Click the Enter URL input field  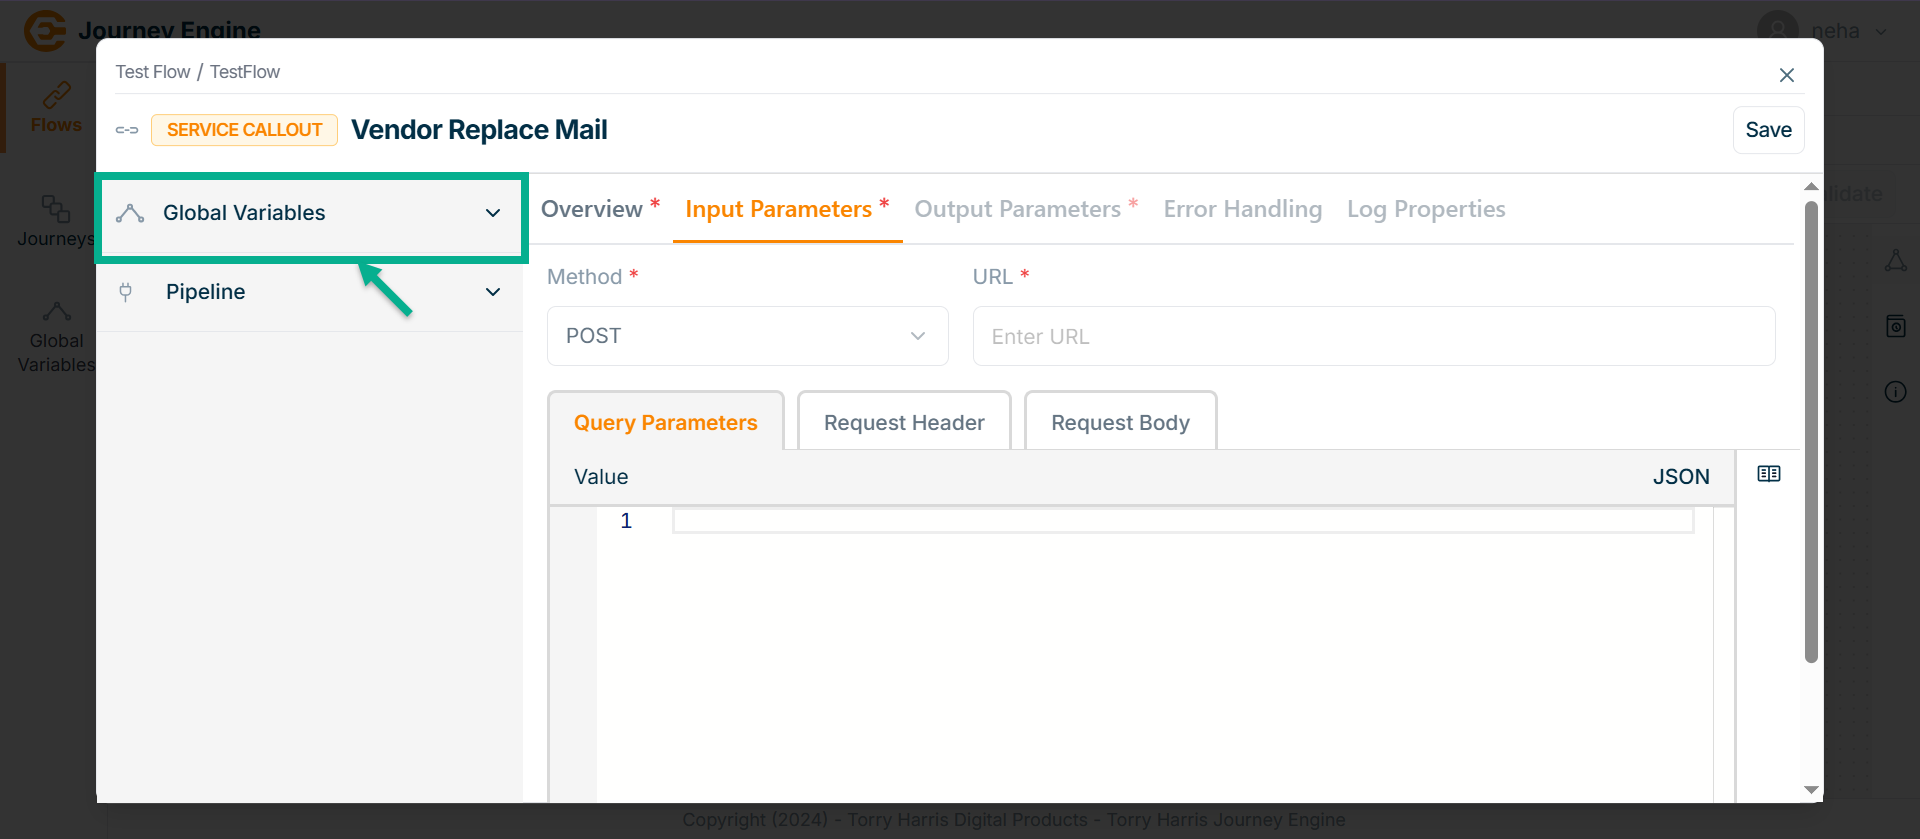click(1373, 336)
